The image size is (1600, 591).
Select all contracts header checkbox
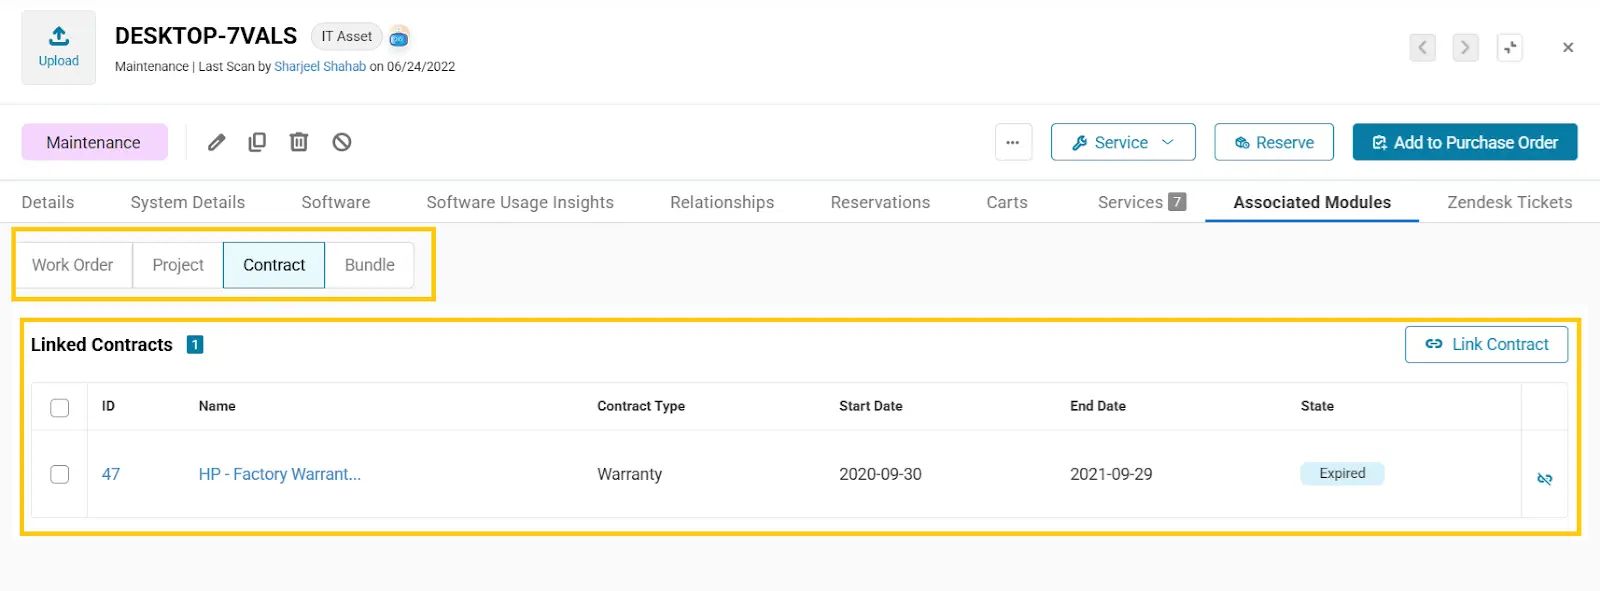(x=60, y=407)
